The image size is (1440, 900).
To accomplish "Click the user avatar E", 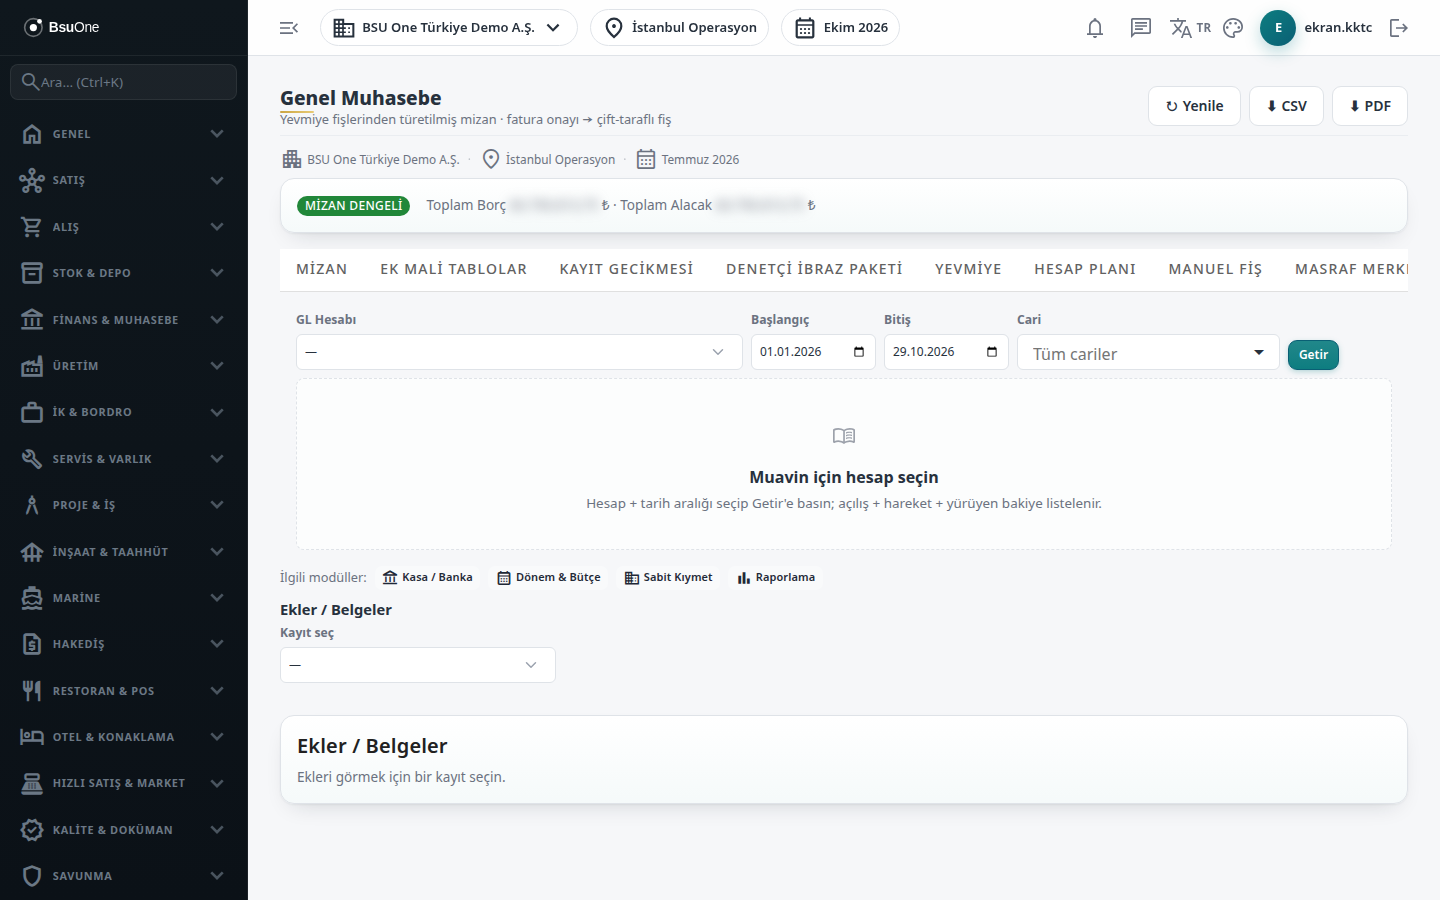I will point(1278,28).
